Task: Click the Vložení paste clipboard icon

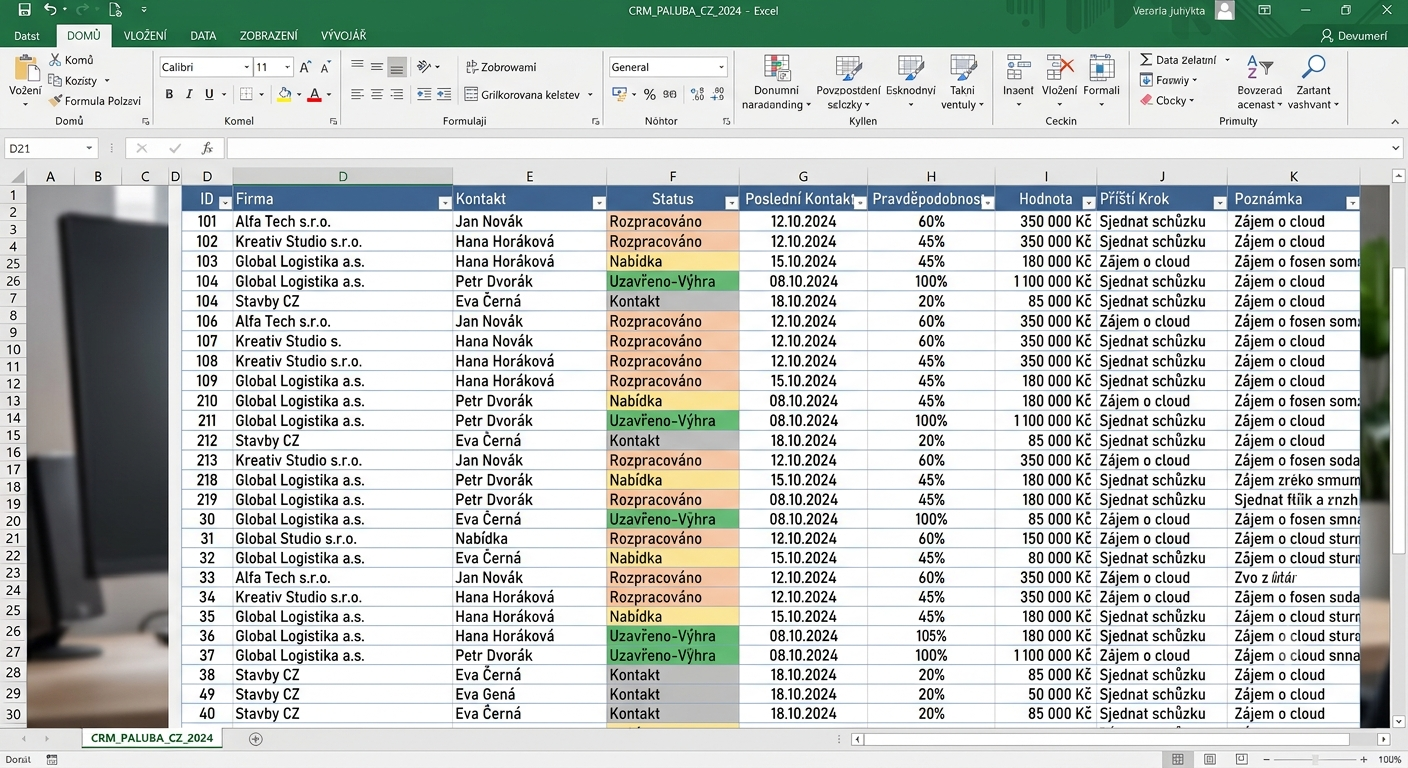Action: point(25,69)
